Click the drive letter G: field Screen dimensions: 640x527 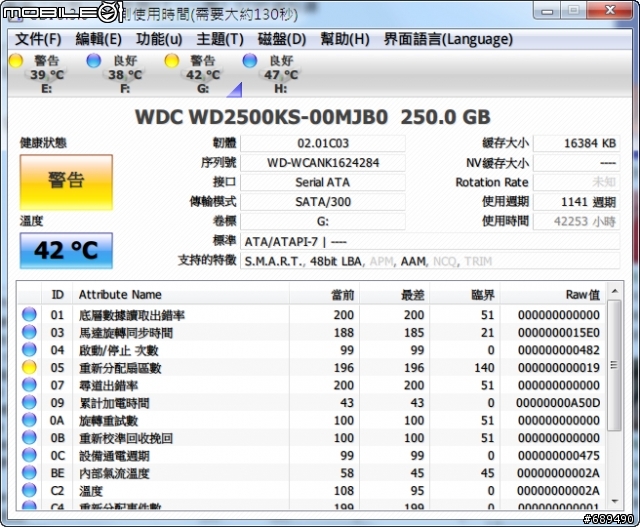click(322, 222)
